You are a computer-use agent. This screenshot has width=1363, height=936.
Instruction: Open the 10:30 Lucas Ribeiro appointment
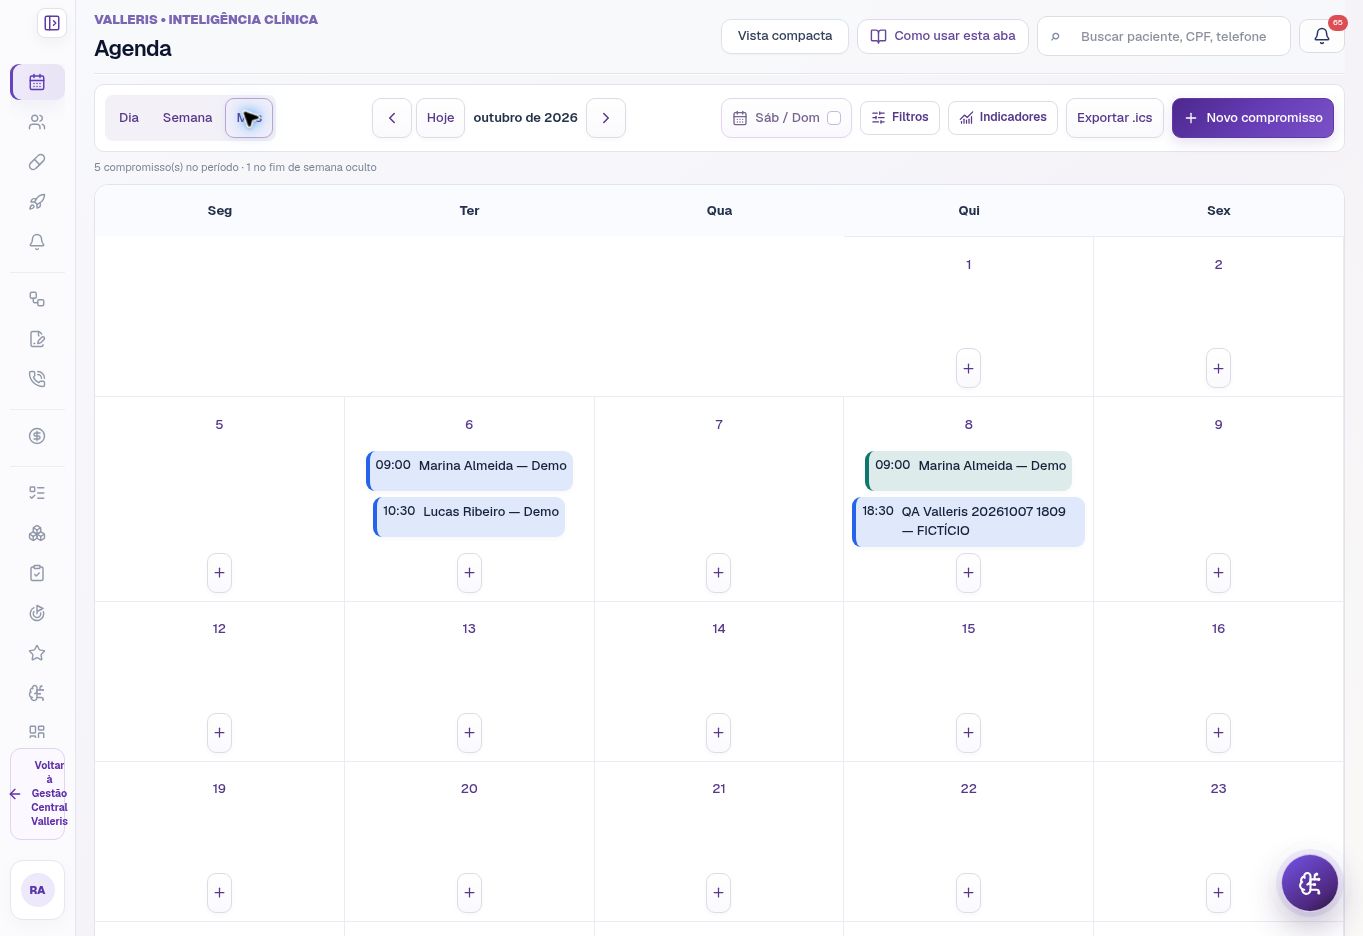pyautogui.click(x=469, y=517)
